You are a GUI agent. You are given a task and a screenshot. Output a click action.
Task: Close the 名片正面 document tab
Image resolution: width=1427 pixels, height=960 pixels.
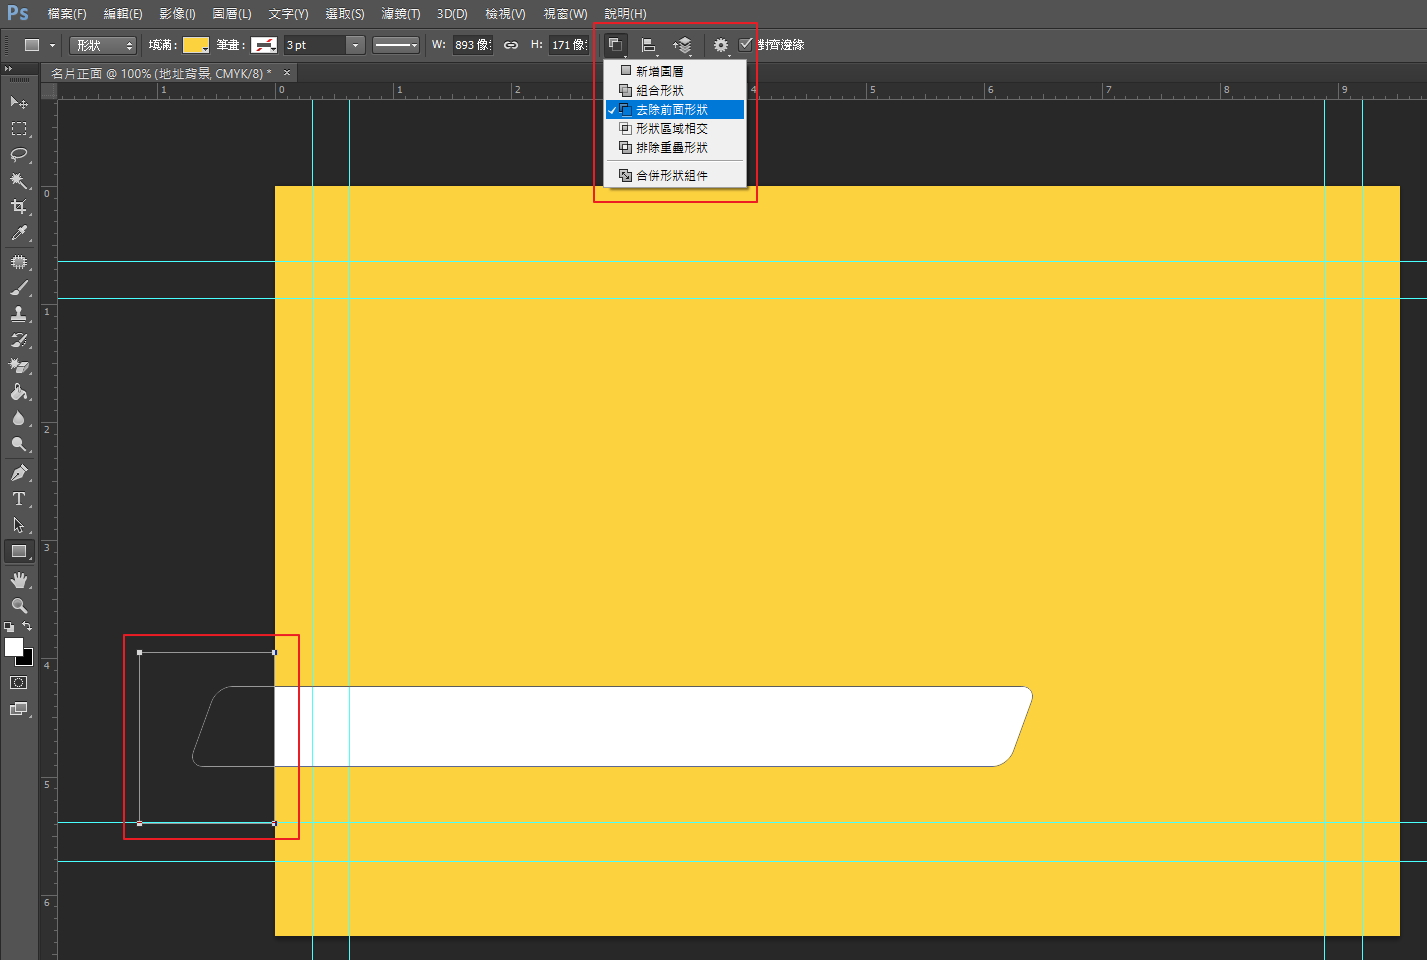287,72
